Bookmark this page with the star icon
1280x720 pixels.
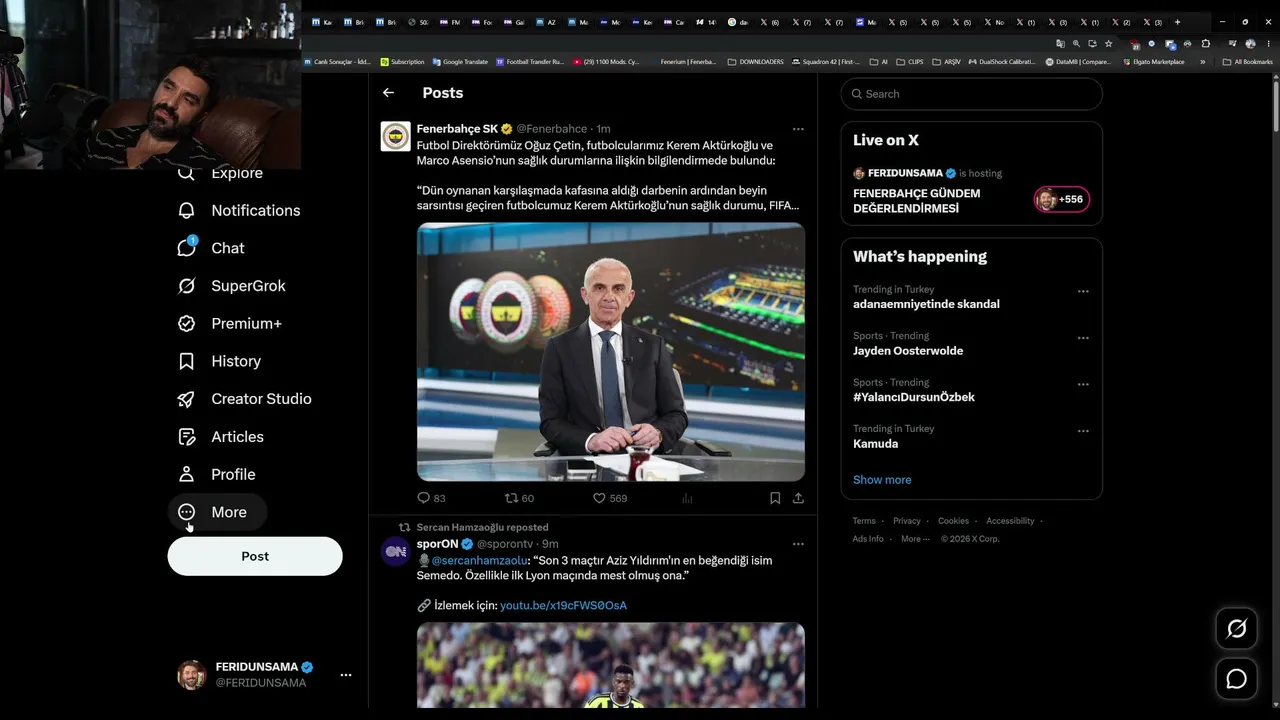(x=1109, y=44)
